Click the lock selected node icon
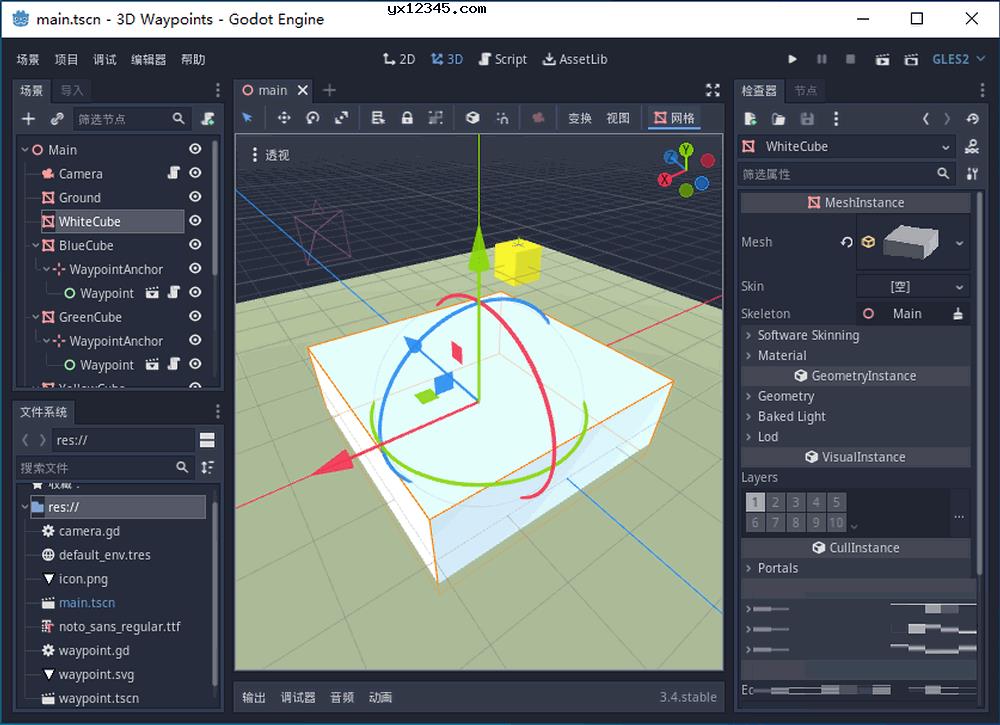 point(407,118)
